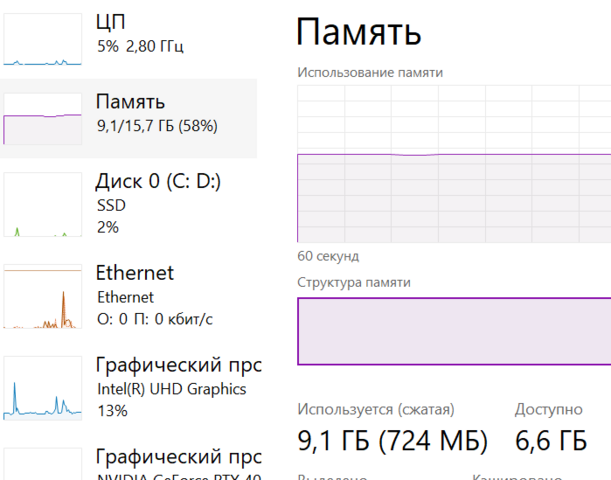
Task: Click the 60 секунд axis label
Action: pyautogui.click(x=328, y=256)
